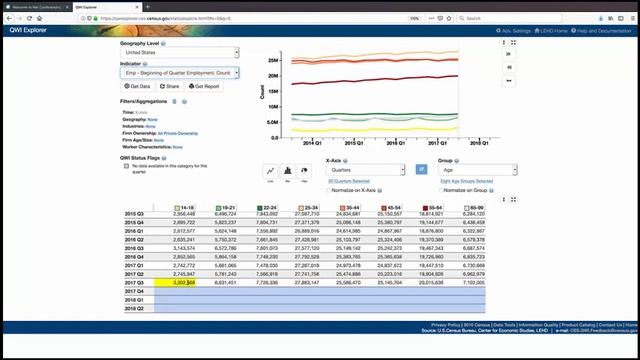Open Filters/Aggregations help icon
Viewport: 640px width, 360px height.
[x=184, y=101]
